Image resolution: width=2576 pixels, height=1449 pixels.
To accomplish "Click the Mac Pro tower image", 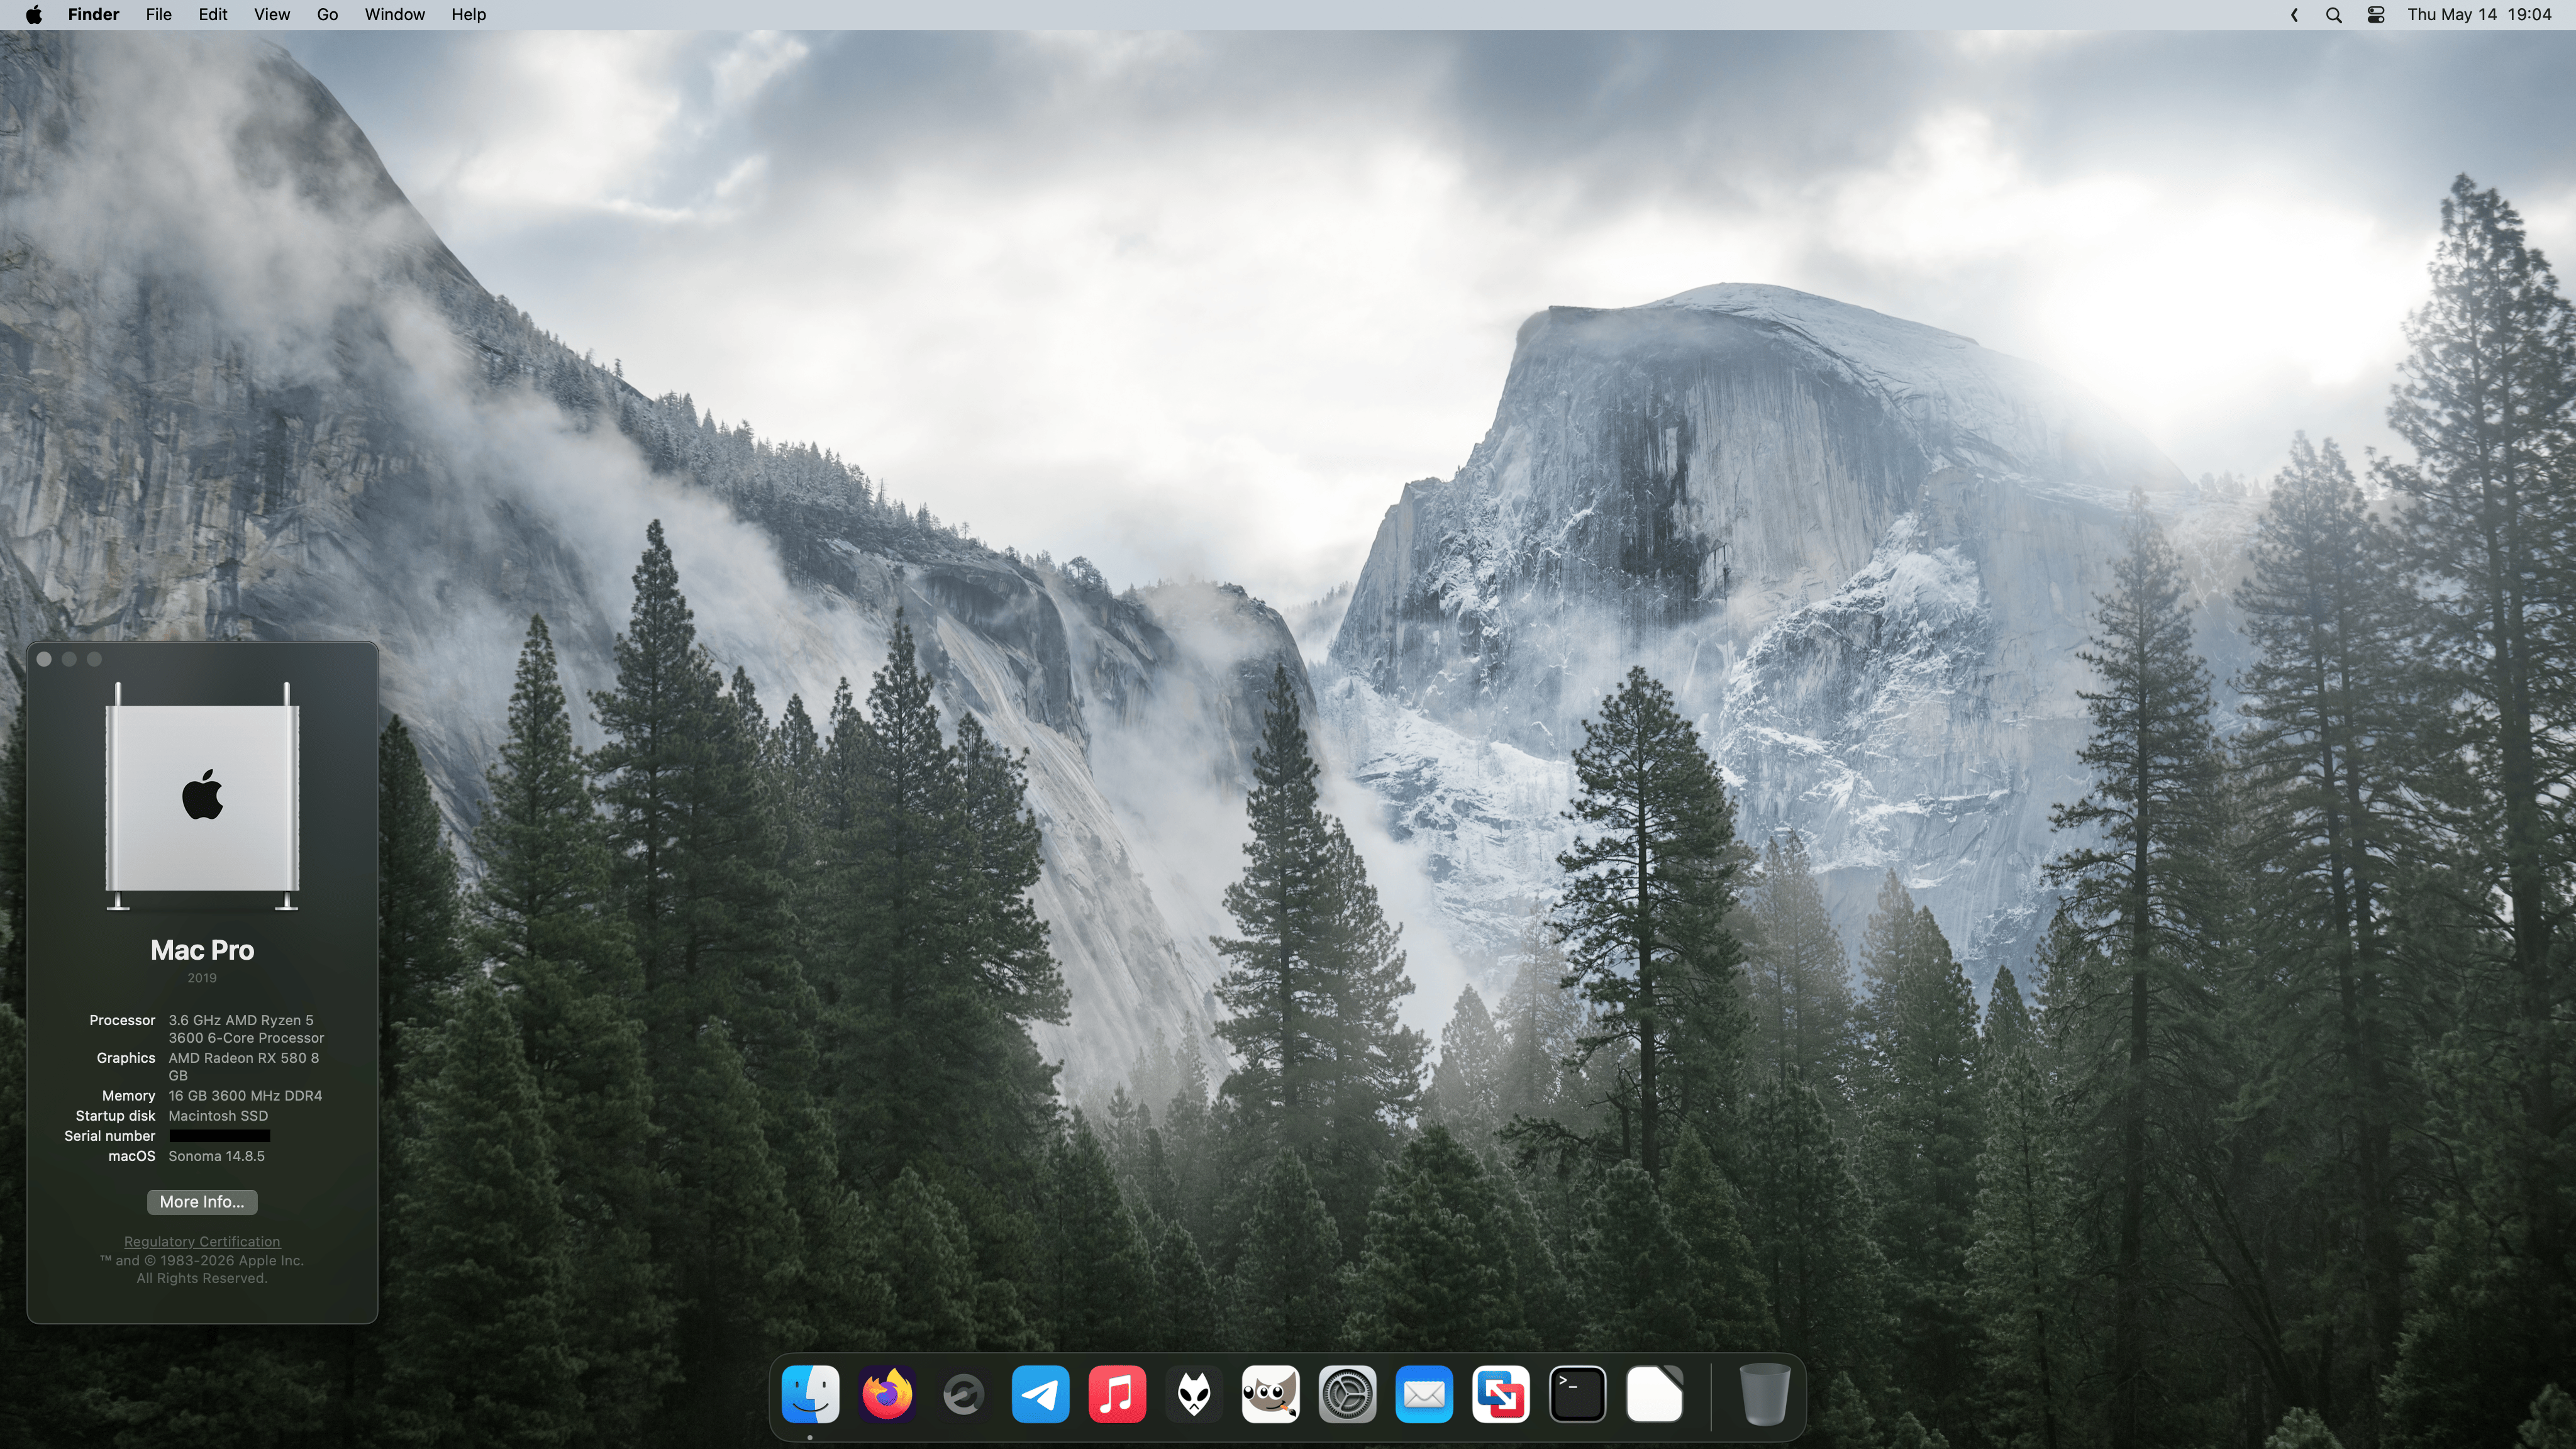I will coord(202,796).
